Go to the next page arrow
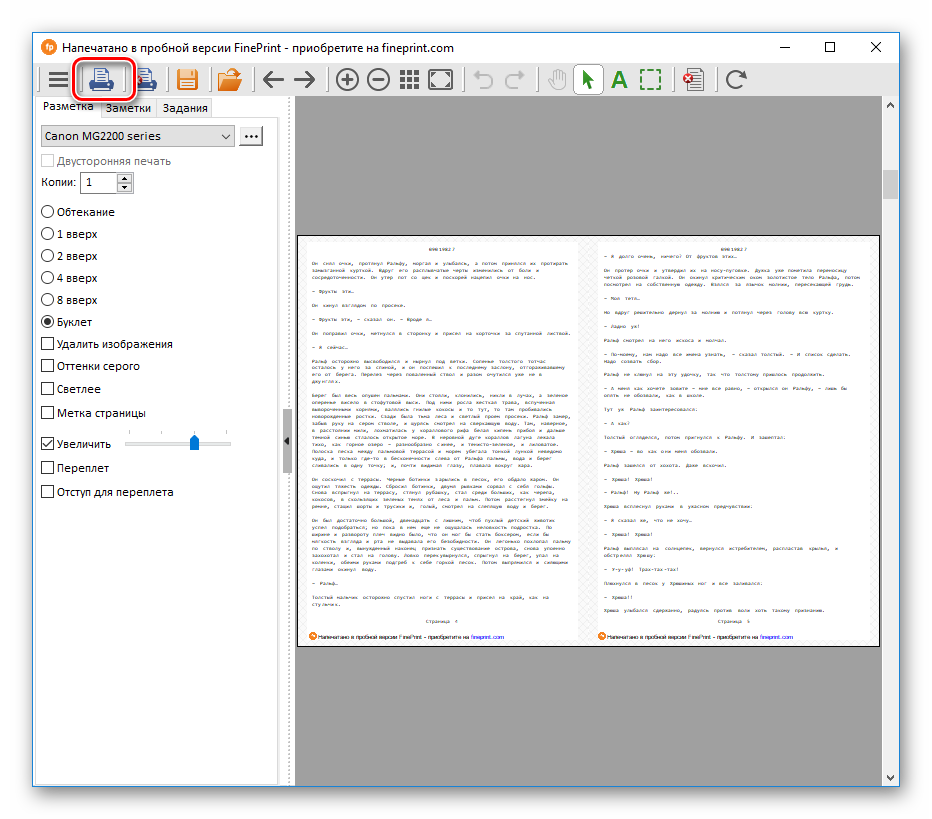This screenshot has height=819, width=932. (304, 80)
